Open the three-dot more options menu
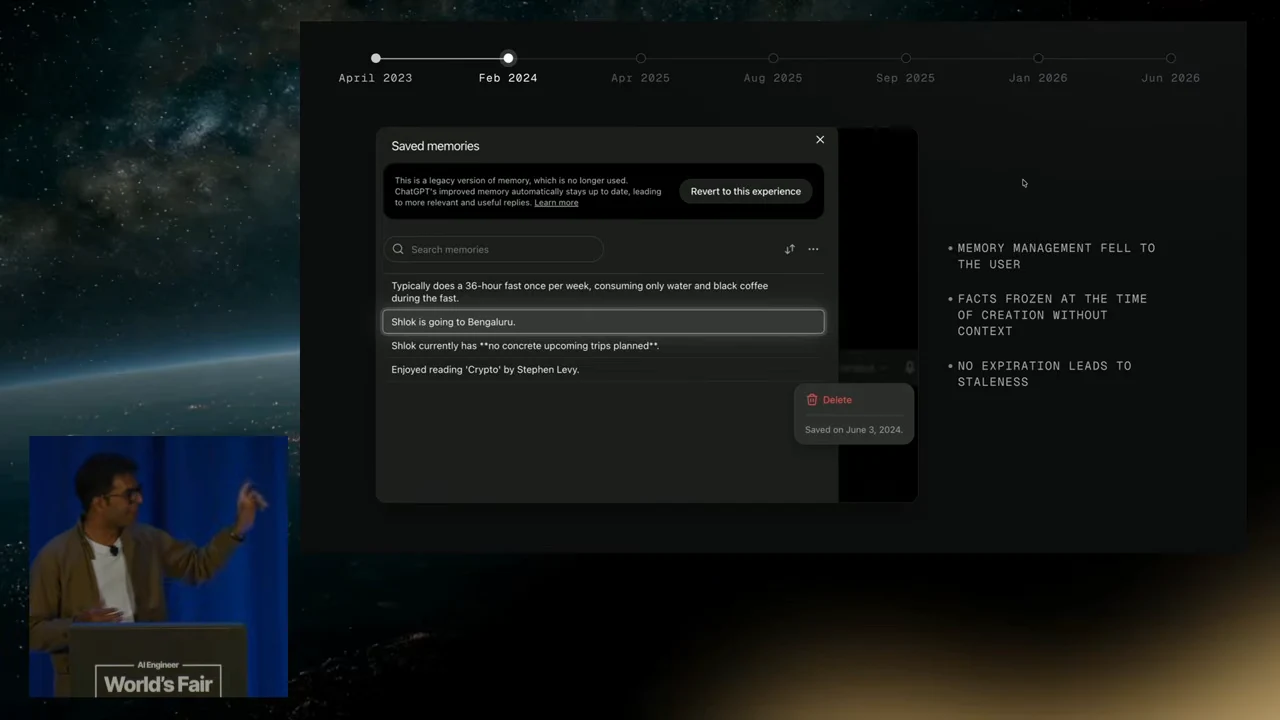1280x720 pixels. 813,249
